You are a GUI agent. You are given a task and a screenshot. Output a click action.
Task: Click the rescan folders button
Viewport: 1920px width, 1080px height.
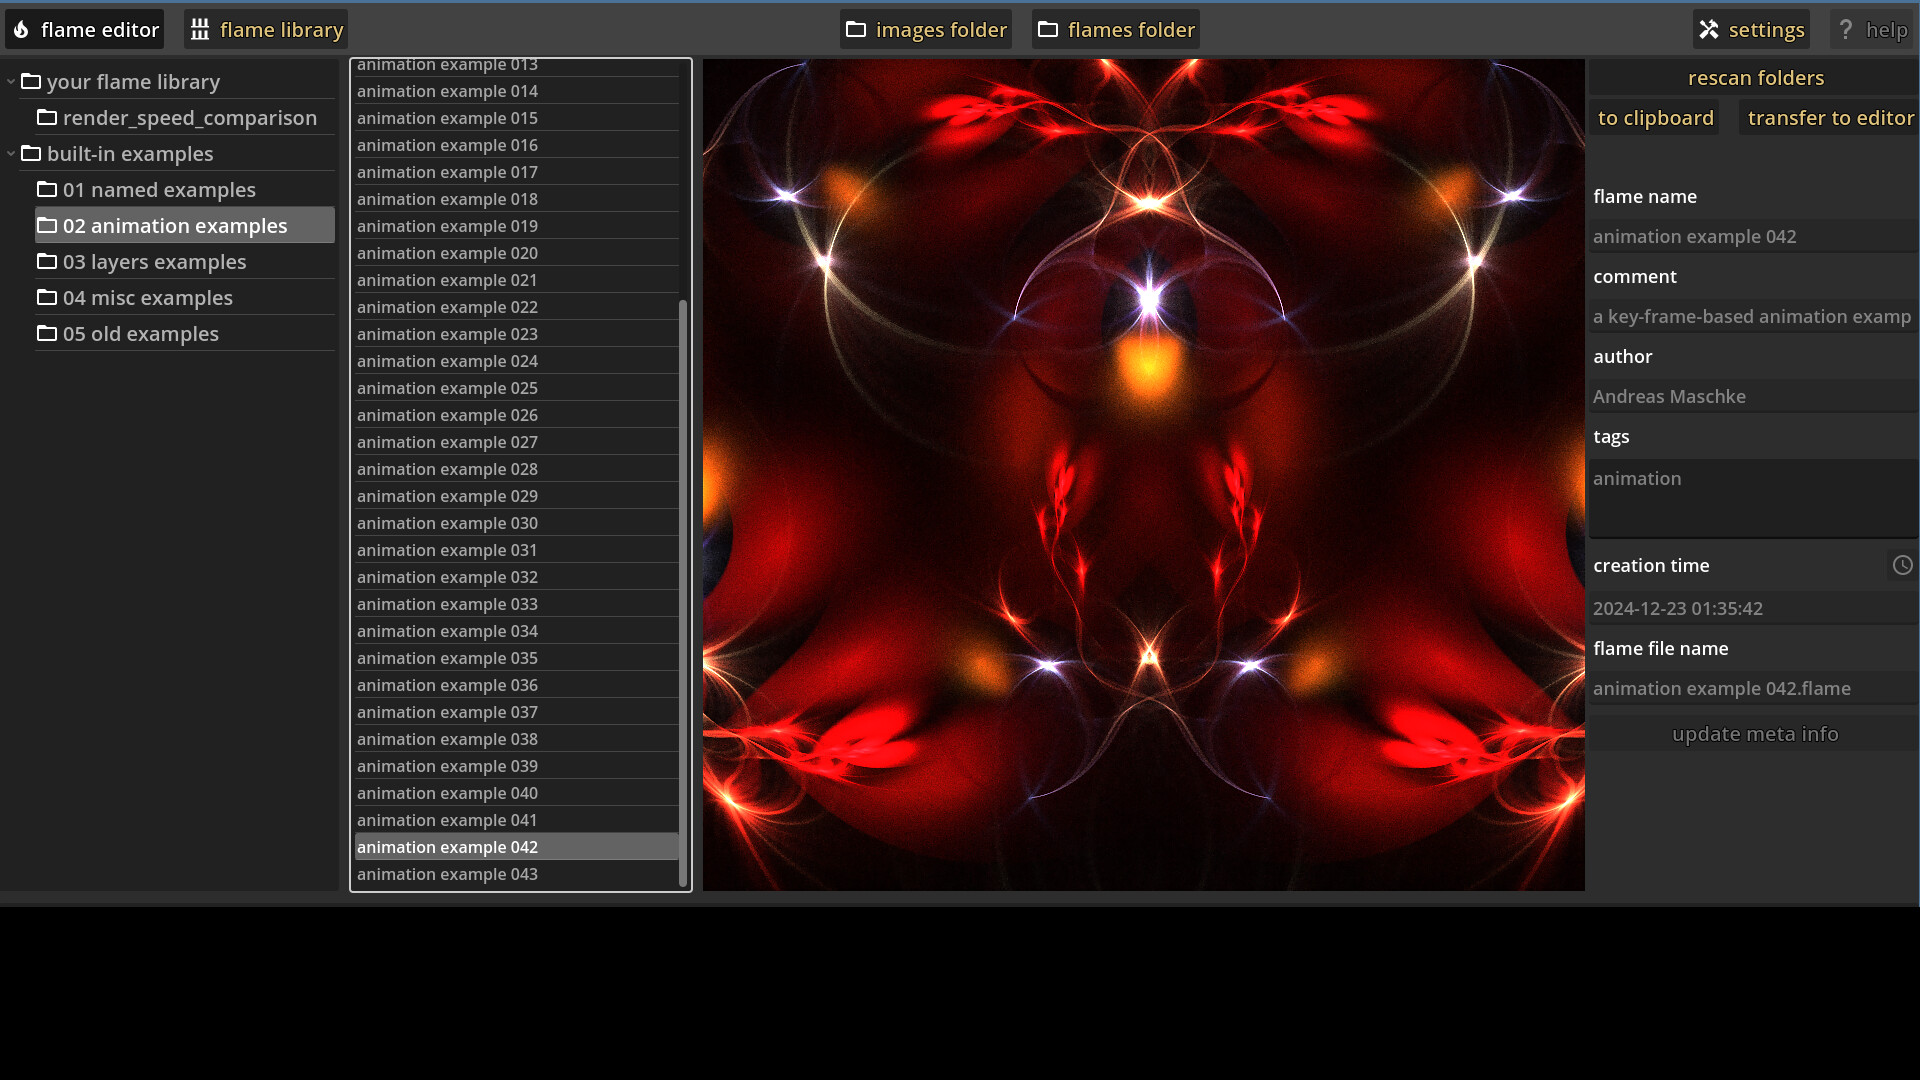1755,77
